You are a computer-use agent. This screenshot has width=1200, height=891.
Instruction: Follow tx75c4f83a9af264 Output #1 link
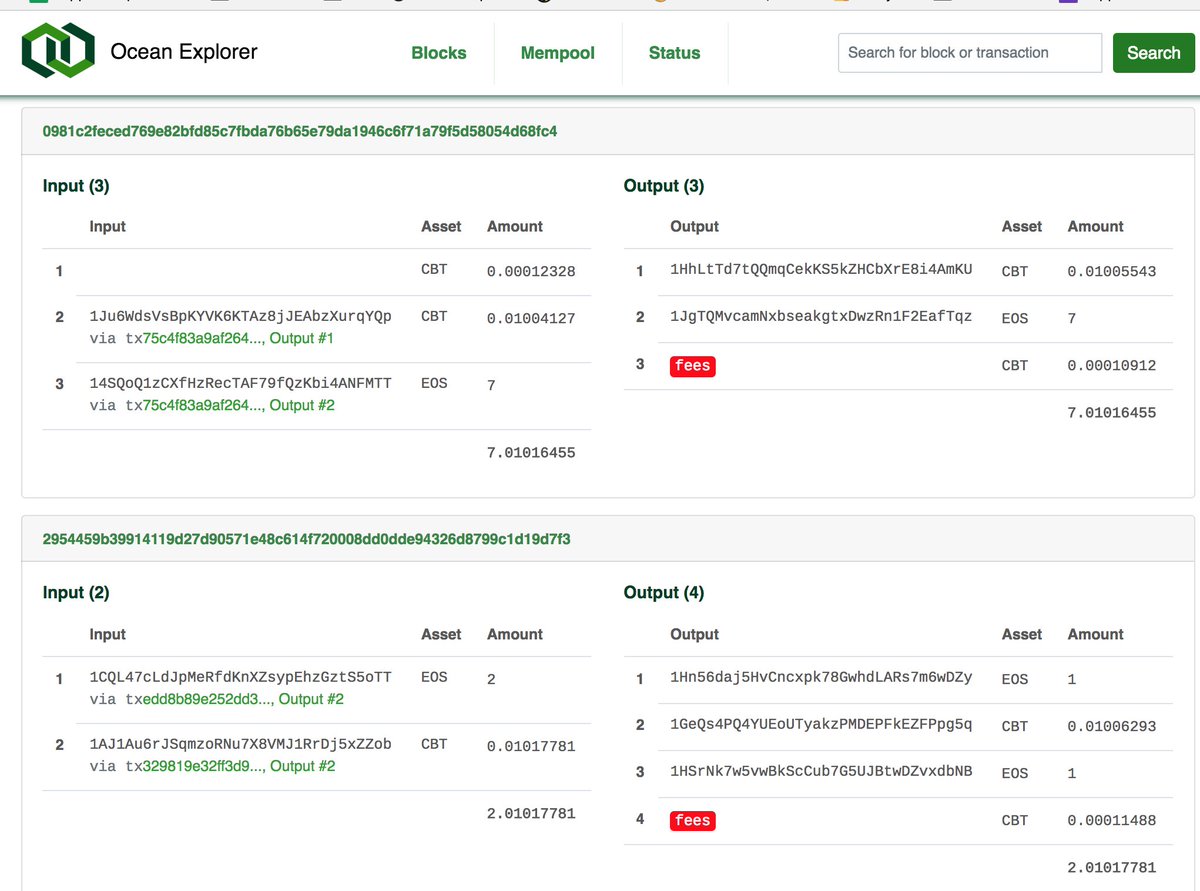click(240, 338)
